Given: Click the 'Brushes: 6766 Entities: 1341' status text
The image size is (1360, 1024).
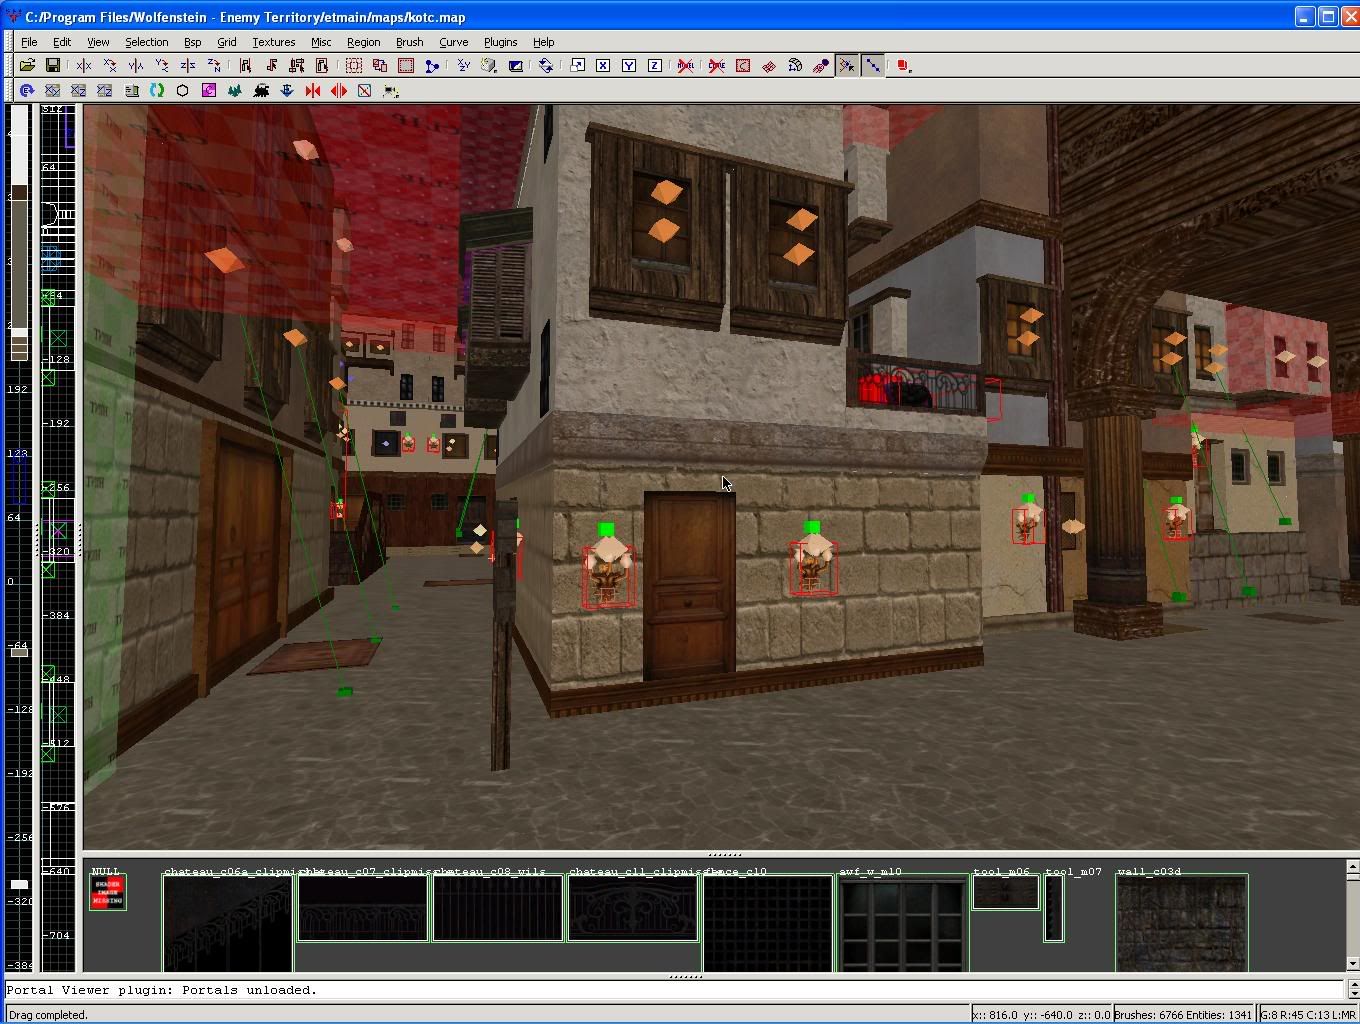Looking at the screenshot, I should [1183, 1015].
